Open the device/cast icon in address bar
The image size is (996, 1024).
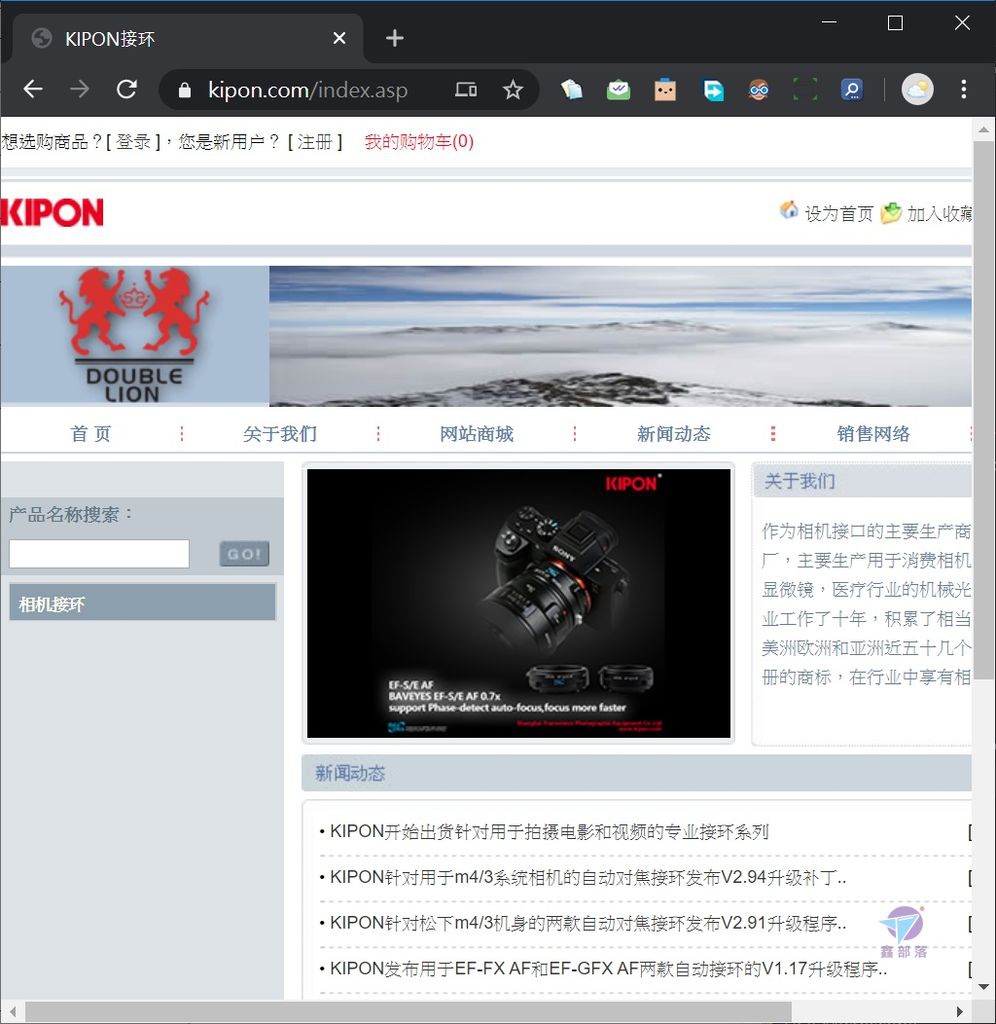click(466, 89)
